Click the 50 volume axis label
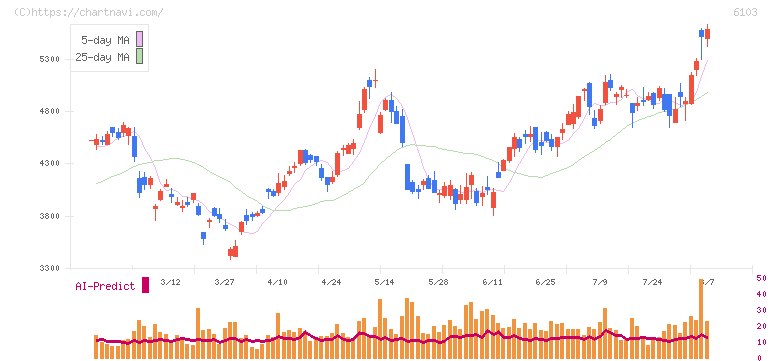Image resolution: width=772 pixels, height=361 pixels. [761, 278]
